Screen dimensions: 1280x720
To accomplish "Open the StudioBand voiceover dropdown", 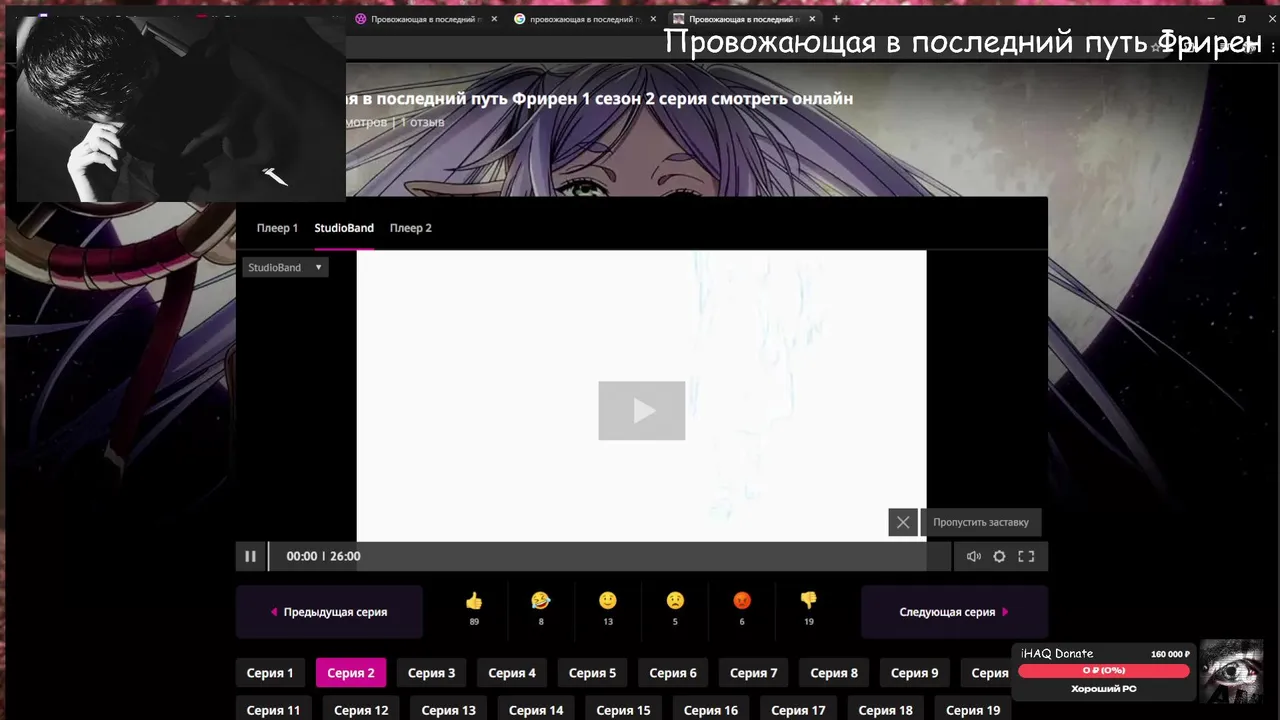I will click(x=285, y=267).
